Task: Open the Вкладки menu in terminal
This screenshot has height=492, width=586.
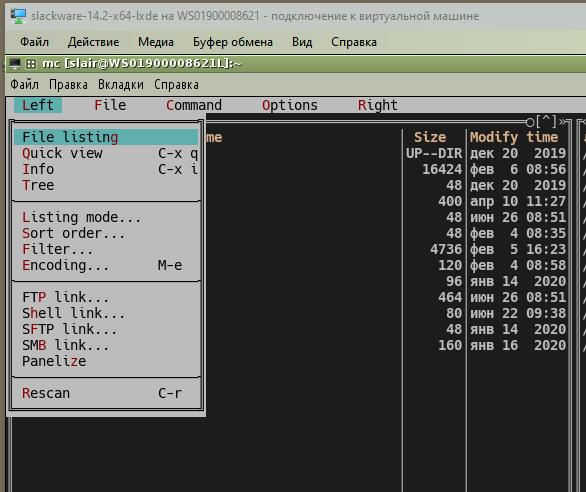Action: click(121, 84)
